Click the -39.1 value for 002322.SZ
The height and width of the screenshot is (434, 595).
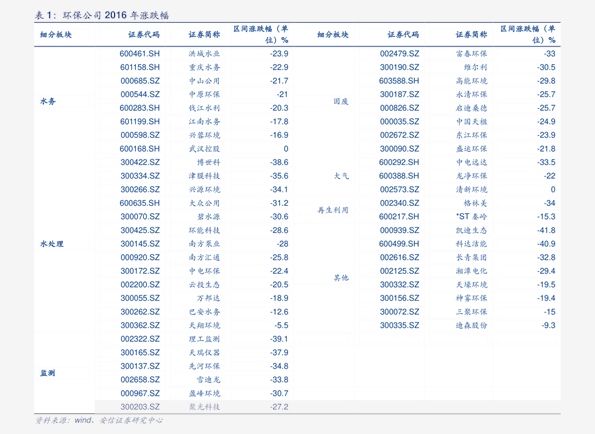(279, 339)
